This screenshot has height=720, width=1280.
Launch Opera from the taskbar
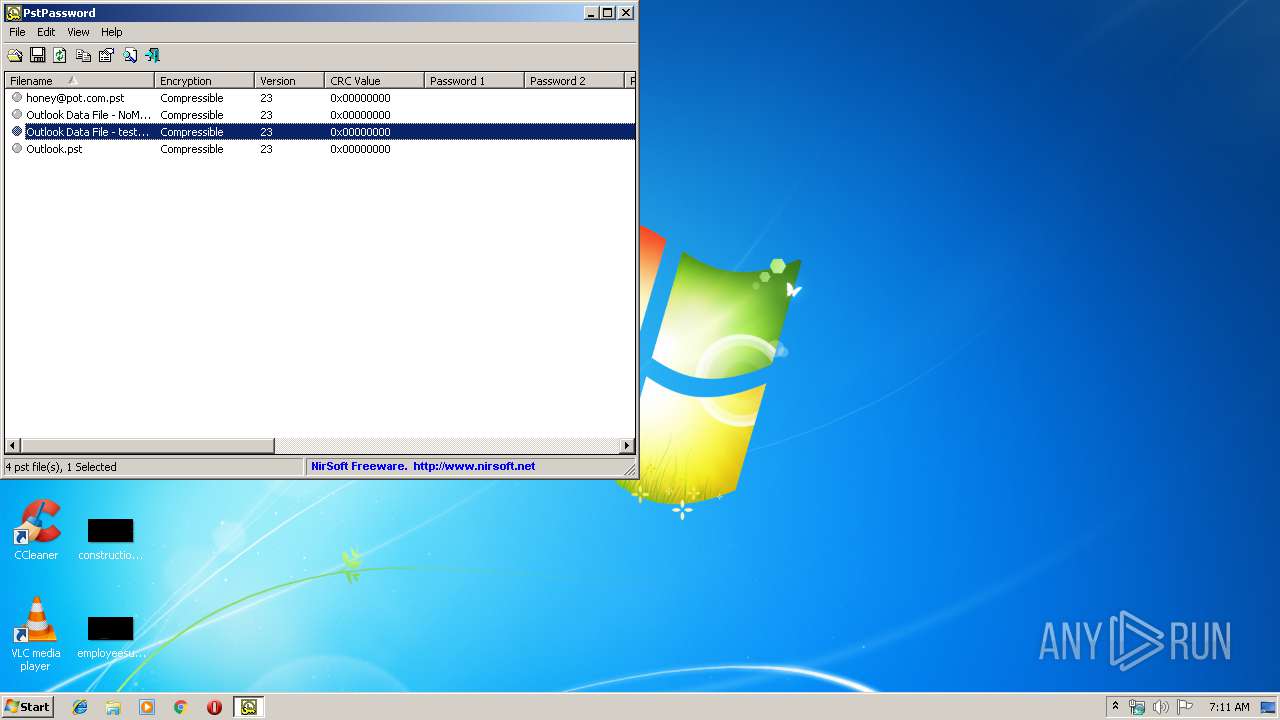214,707
